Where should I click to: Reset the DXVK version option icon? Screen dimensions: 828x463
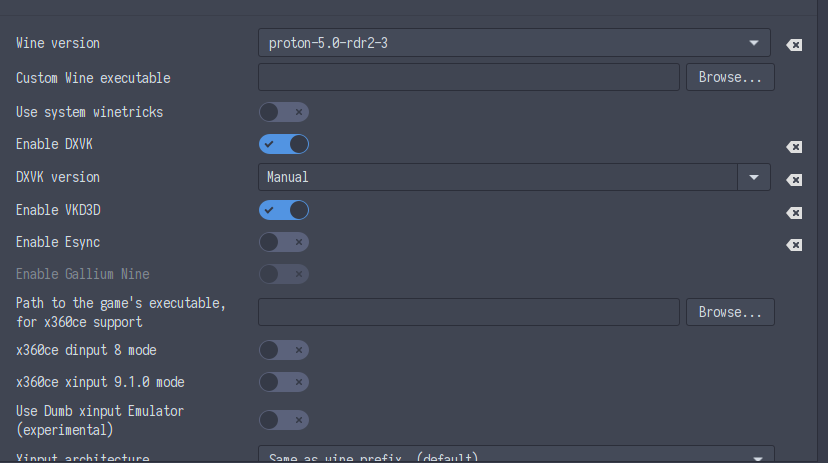[794, 180]
